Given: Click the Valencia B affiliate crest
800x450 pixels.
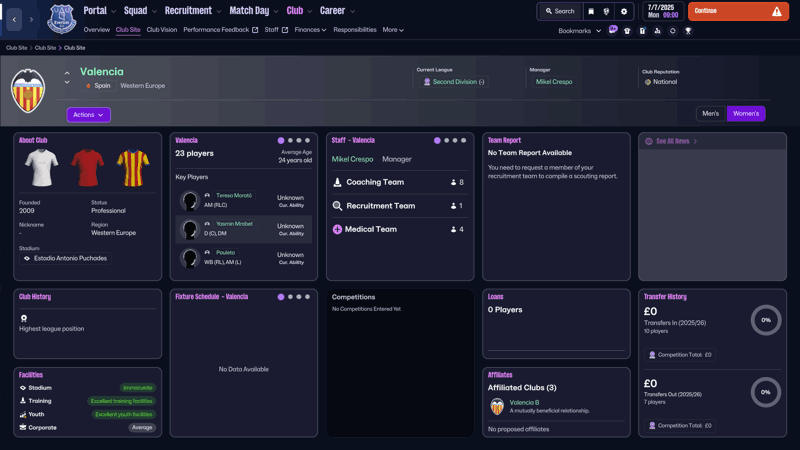Looking at the screenshot, I should pos(497,407).
